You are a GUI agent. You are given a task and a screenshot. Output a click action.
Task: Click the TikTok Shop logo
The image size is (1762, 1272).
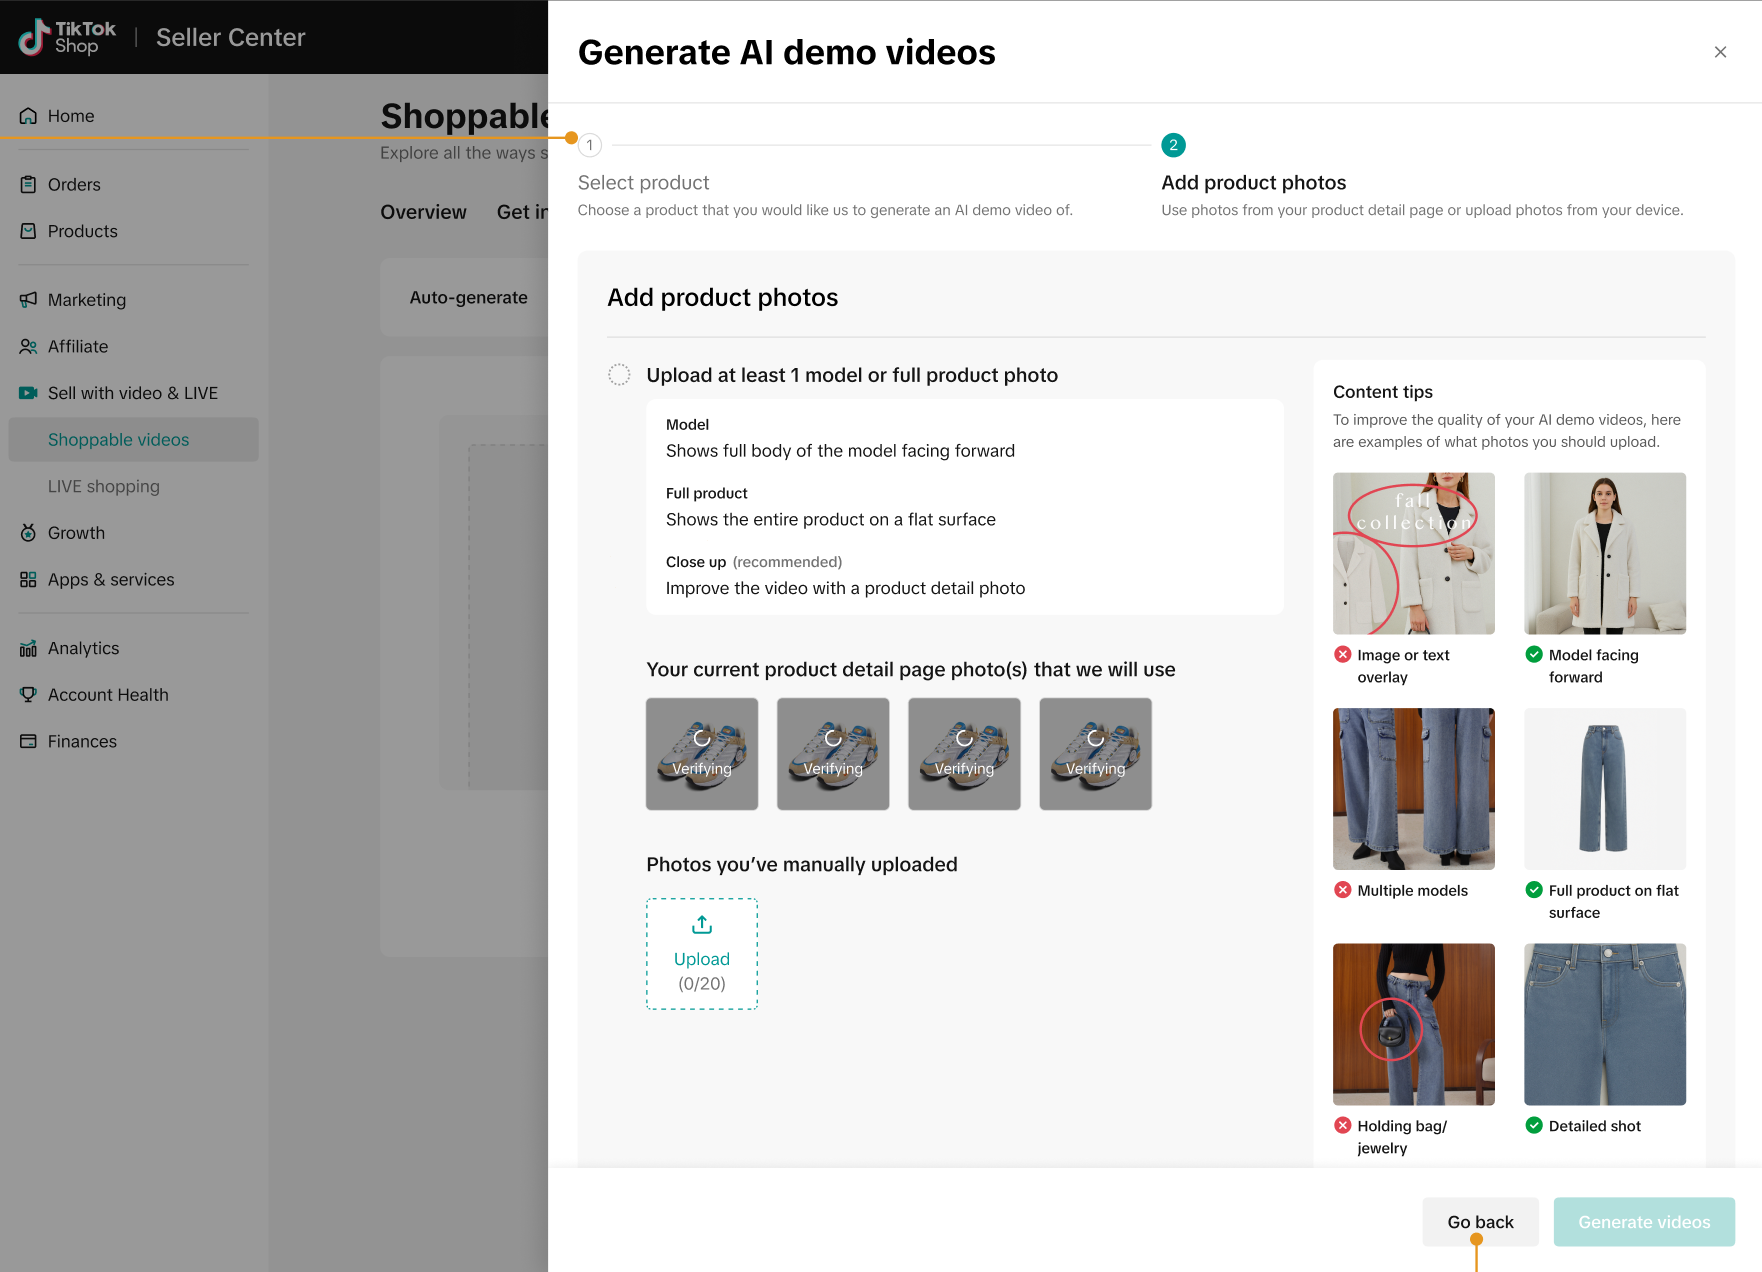coord(67,37)
